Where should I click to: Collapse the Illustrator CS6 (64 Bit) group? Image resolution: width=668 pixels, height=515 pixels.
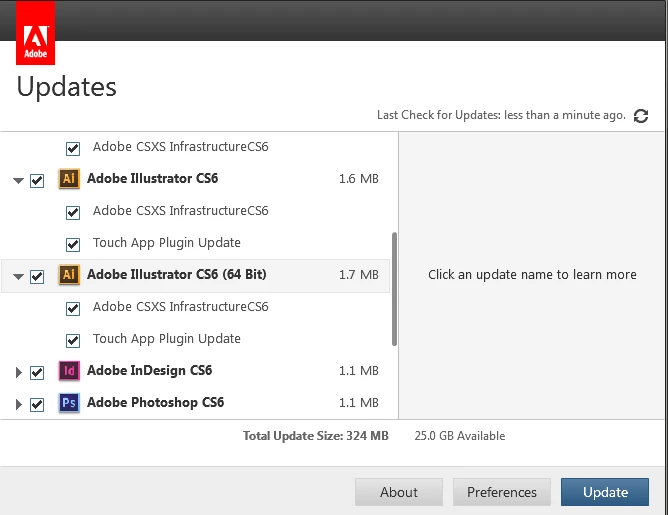coord(18,277)
